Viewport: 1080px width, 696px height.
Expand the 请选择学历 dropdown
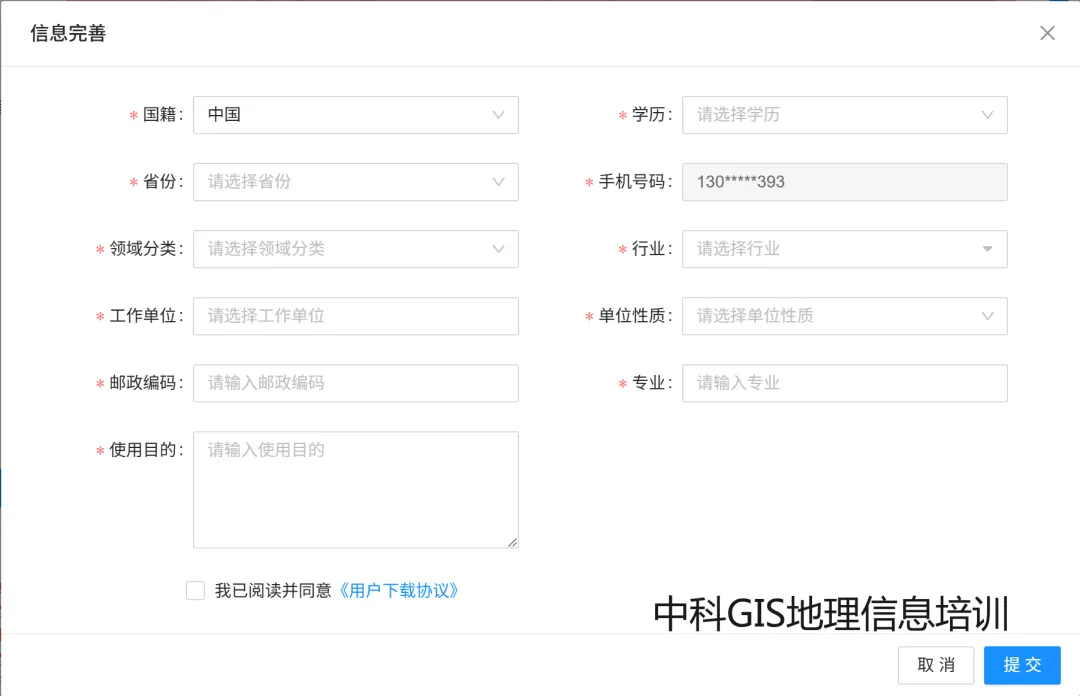pyautogui.click(x=844, y=115)
